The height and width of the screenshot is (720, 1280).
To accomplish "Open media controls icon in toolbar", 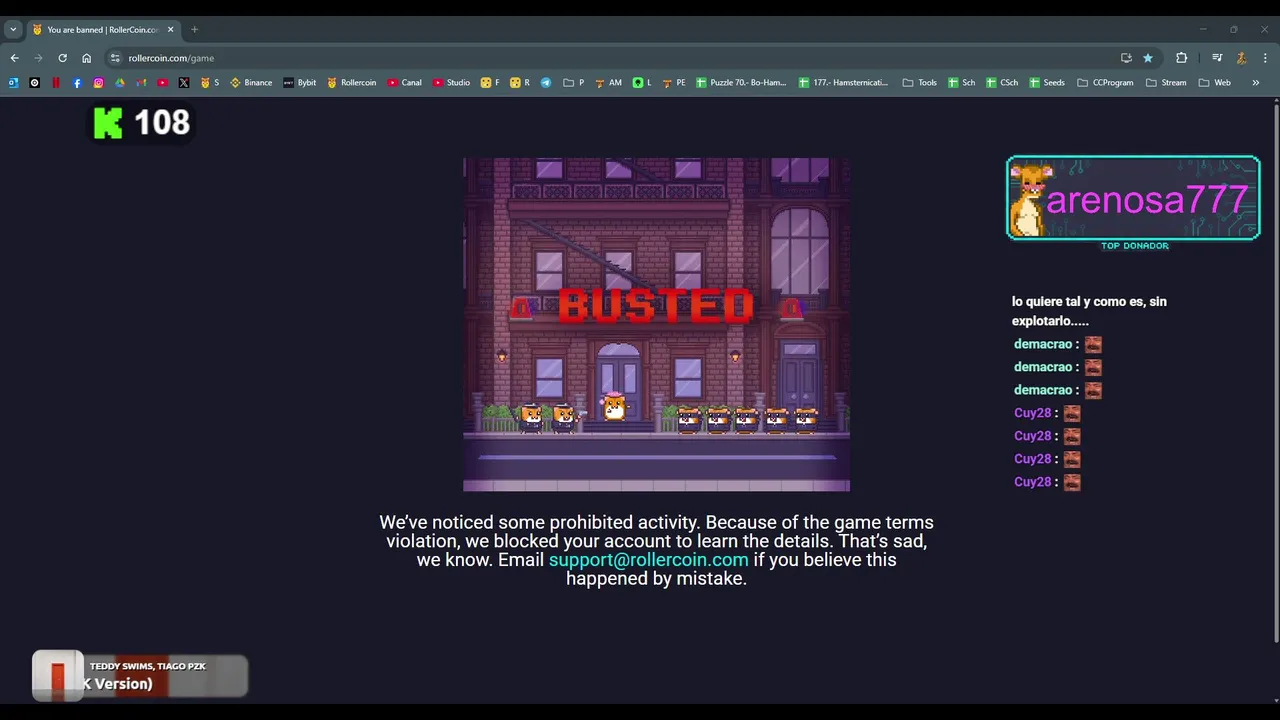I will coord(1217,58).
